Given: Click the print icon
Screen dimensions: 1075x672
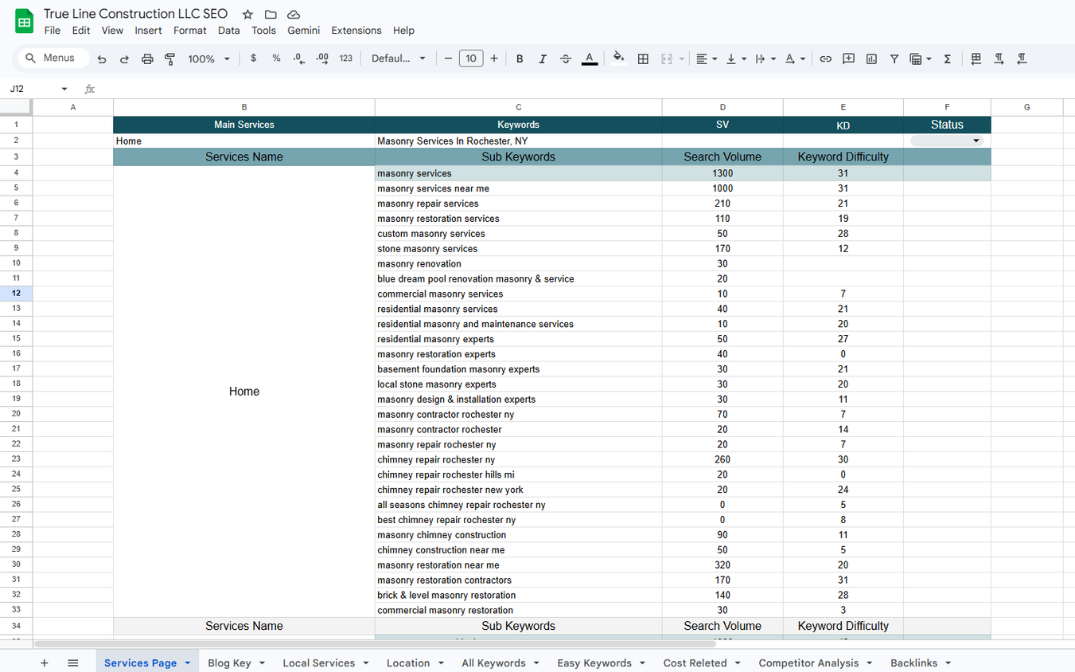Looking at the screenshot, I should [147, 59].
